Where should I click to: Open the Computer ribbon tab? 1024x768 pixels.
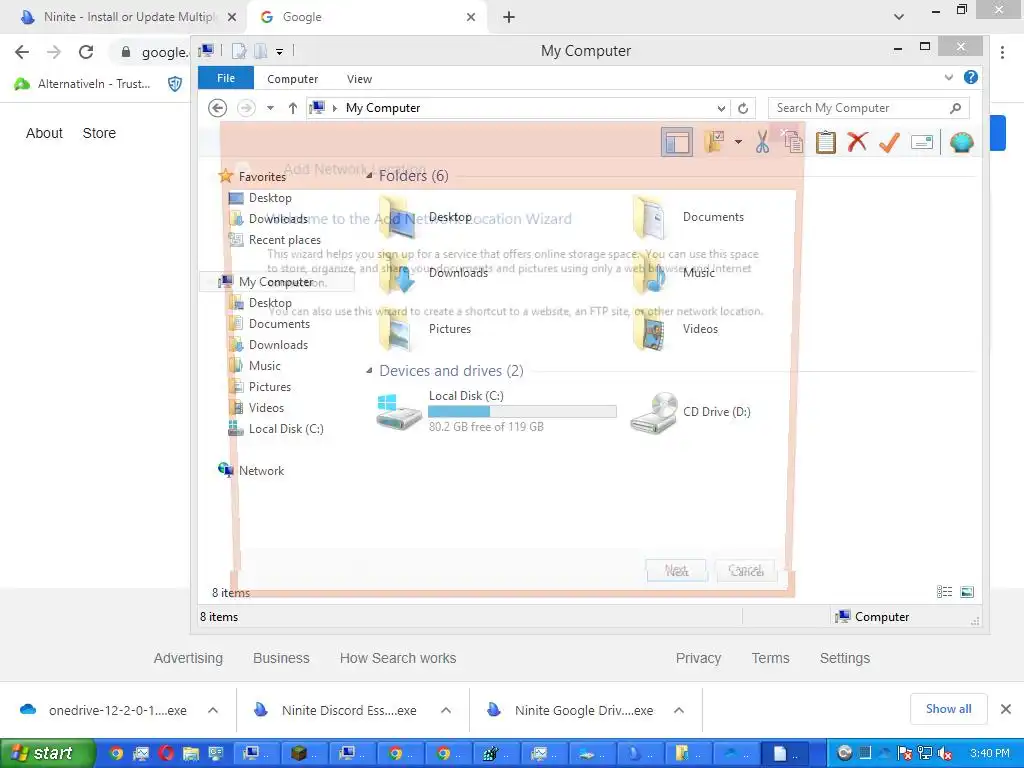click(x=292, y=79)
